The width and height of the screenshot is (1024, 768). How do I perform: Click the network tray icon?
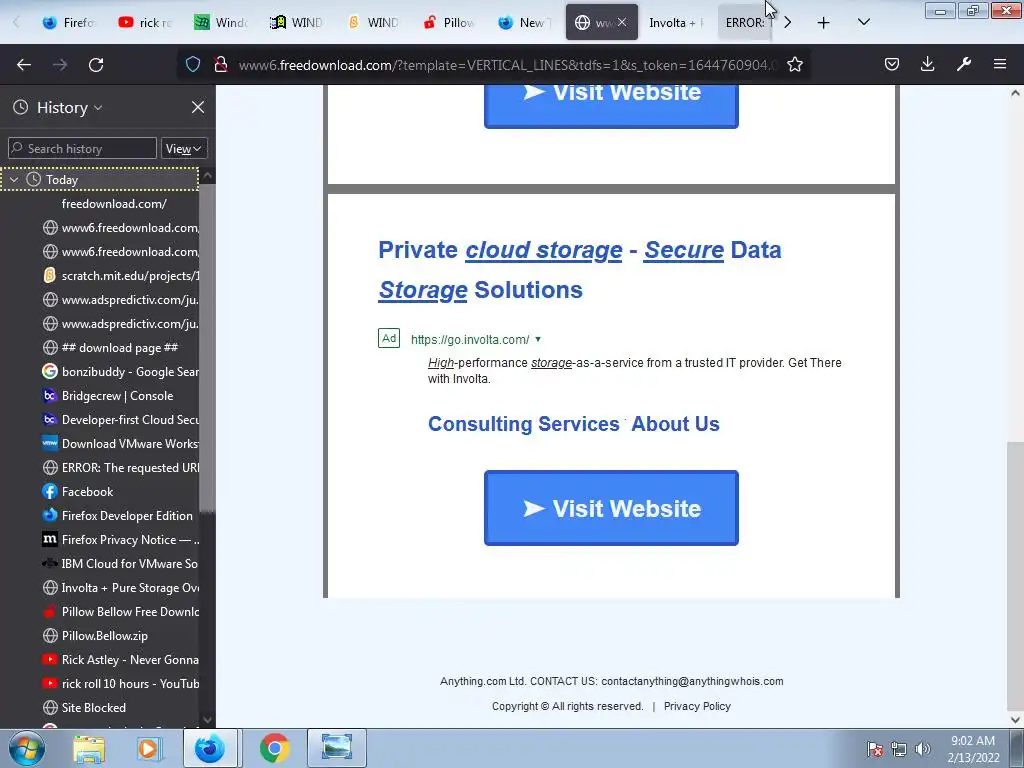tap(899, 749)
